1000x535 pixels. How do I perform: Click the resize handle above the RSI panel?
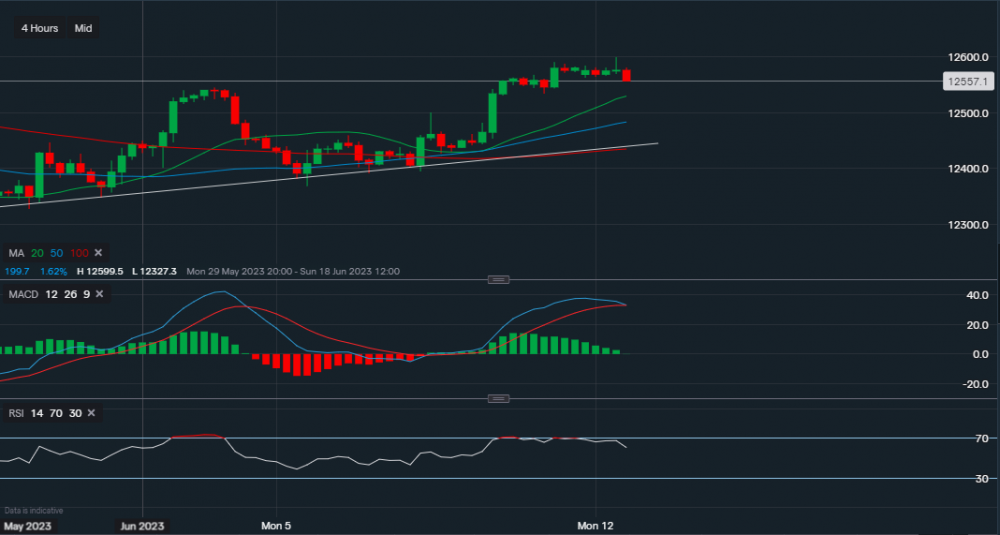(x=499, y=399)
